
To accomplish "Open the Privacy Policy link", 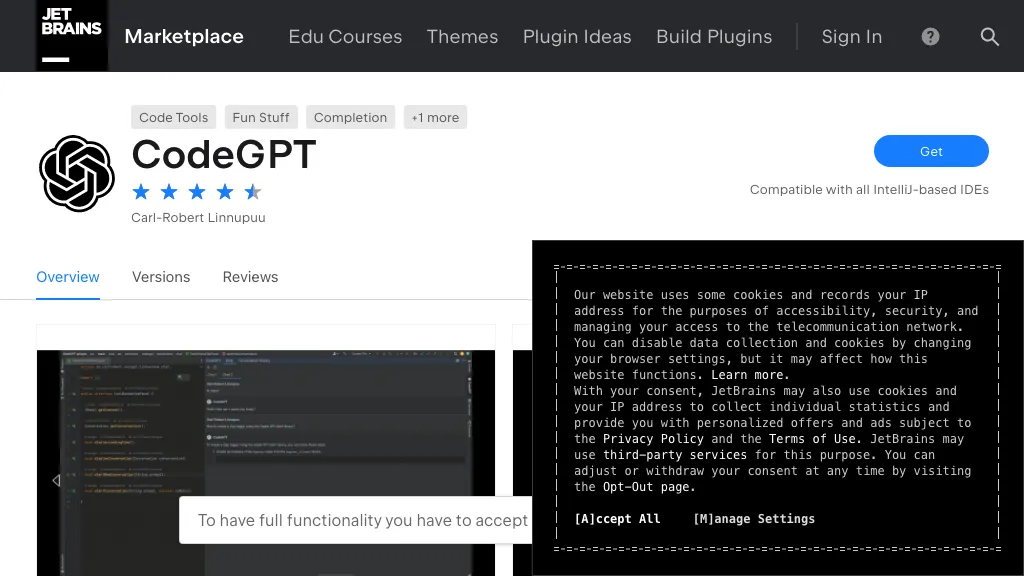I will coord(654,438).
